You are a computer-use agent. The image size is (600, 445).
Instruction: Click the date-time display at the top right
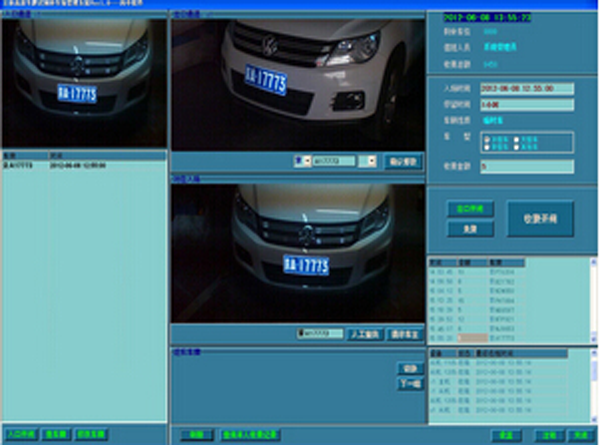tap(487, 17)
